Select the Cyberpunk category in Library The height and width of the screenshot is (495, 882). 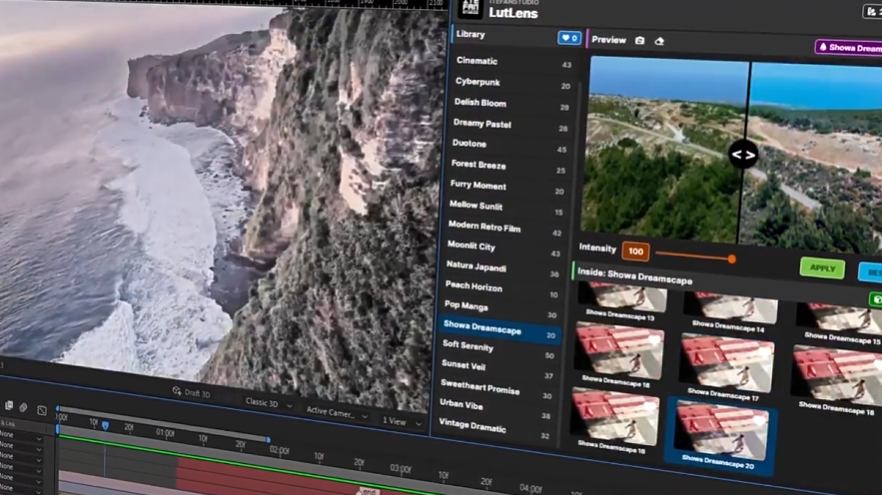point(478,82)
